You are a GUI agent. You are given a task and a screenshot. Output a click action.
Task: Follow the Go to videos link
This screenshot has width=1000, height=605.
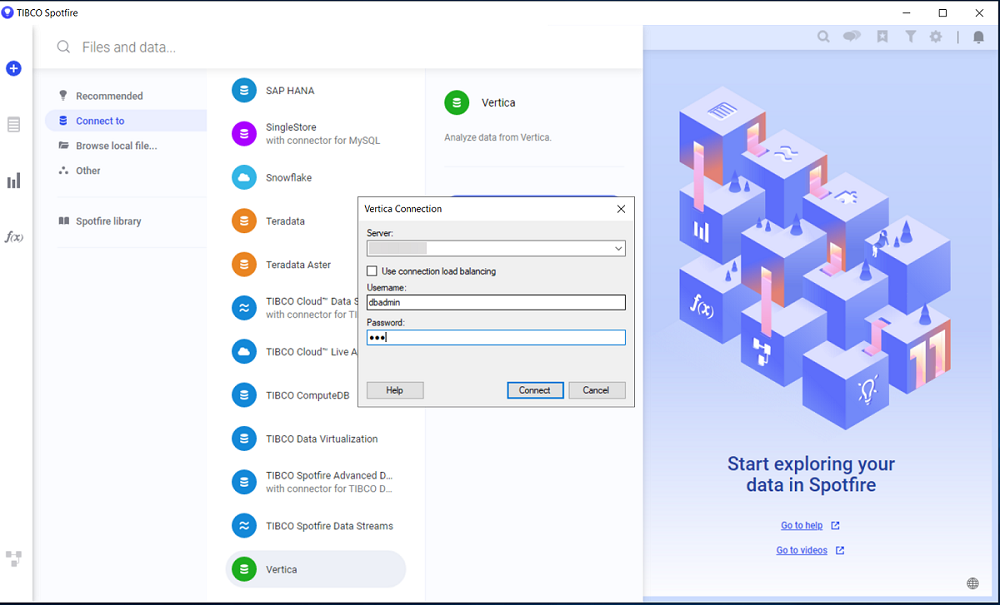tap(804, 549)
